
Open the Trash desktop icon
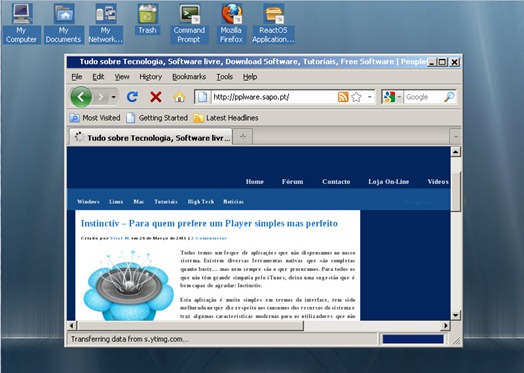[147, 19]
